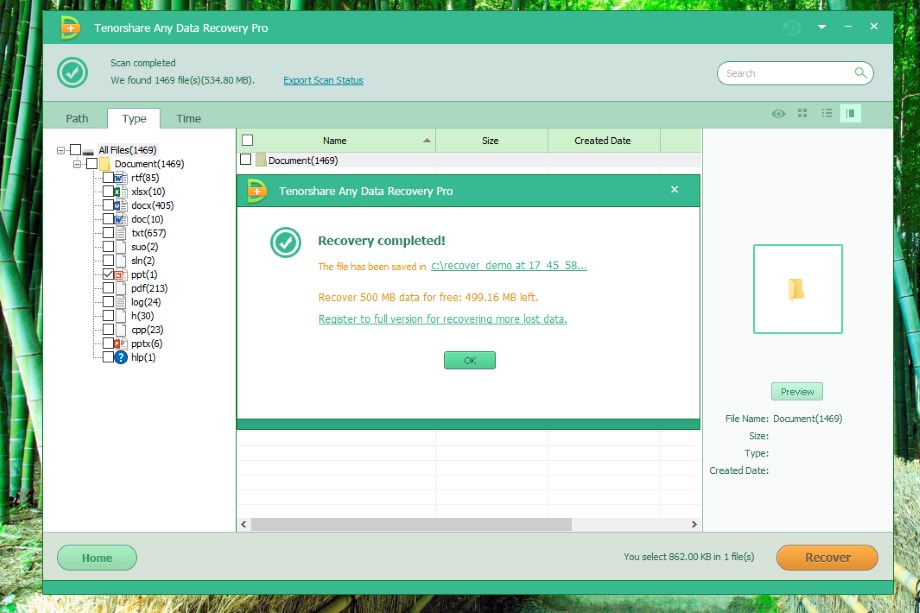Open the title bar dropdown menu arrow

[822, 27]
